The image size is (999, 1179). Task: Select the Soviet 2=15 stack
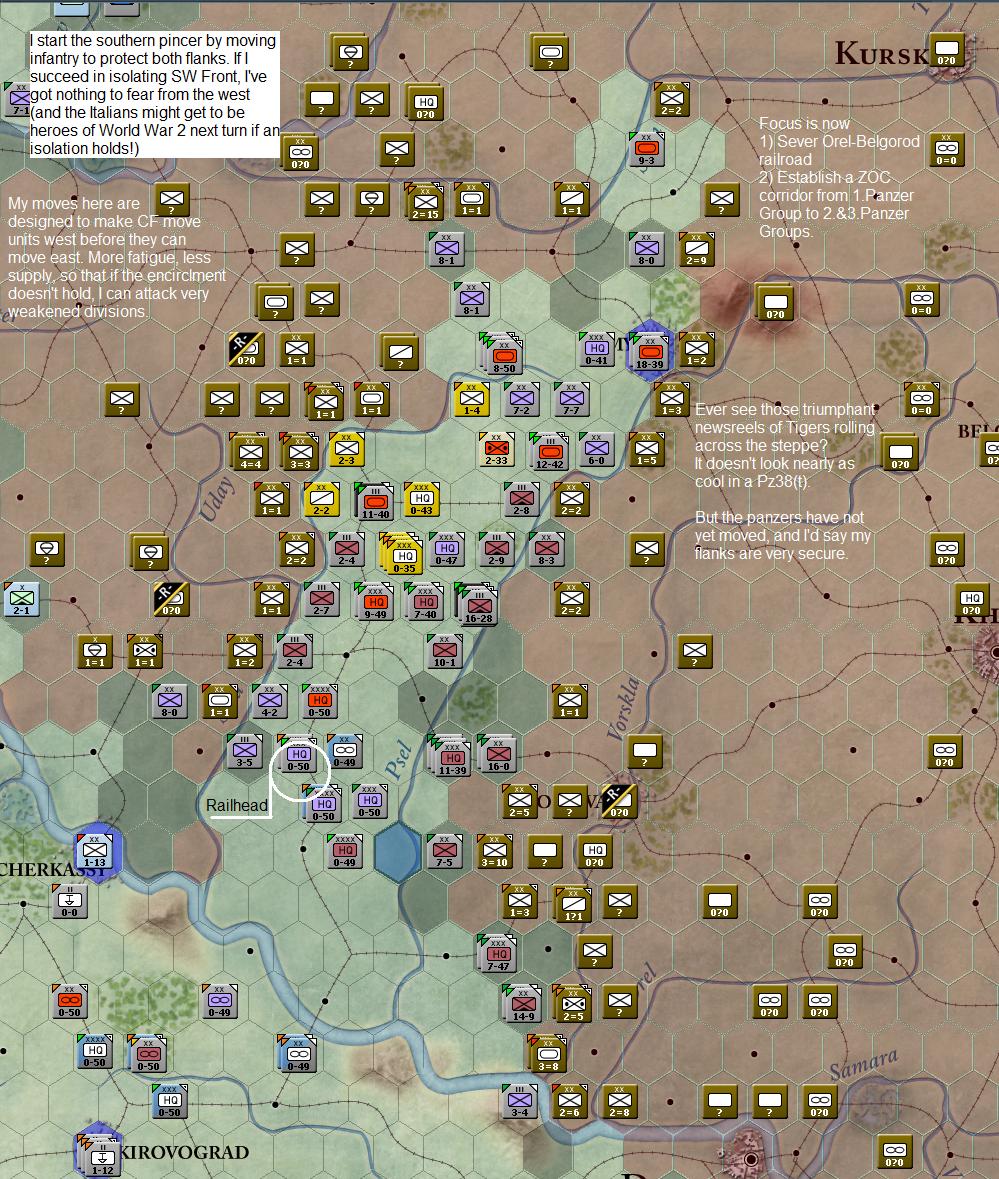point(425,201)
